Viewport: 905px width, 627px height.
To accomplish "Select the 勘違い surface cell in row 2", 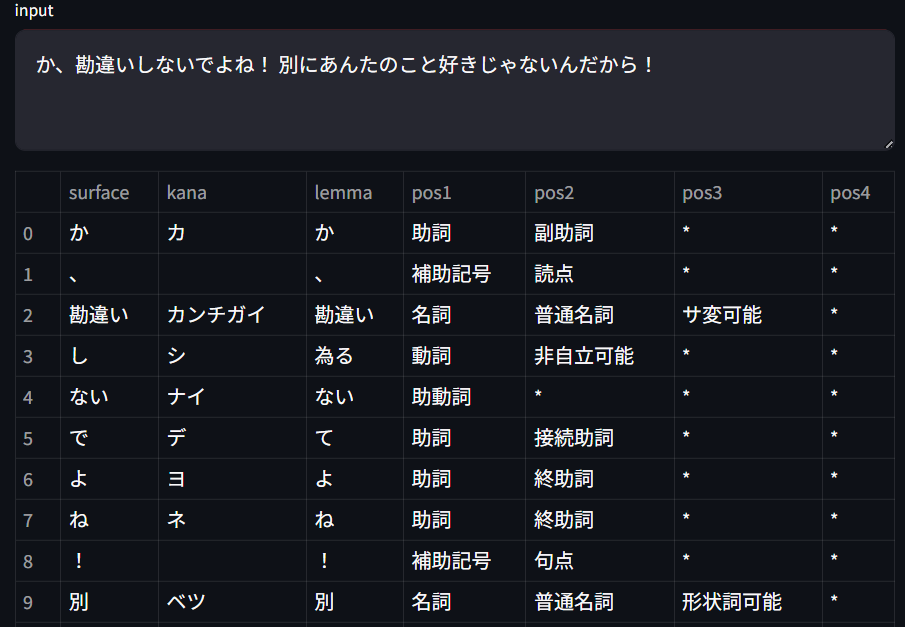I will [x=110, y=315].
